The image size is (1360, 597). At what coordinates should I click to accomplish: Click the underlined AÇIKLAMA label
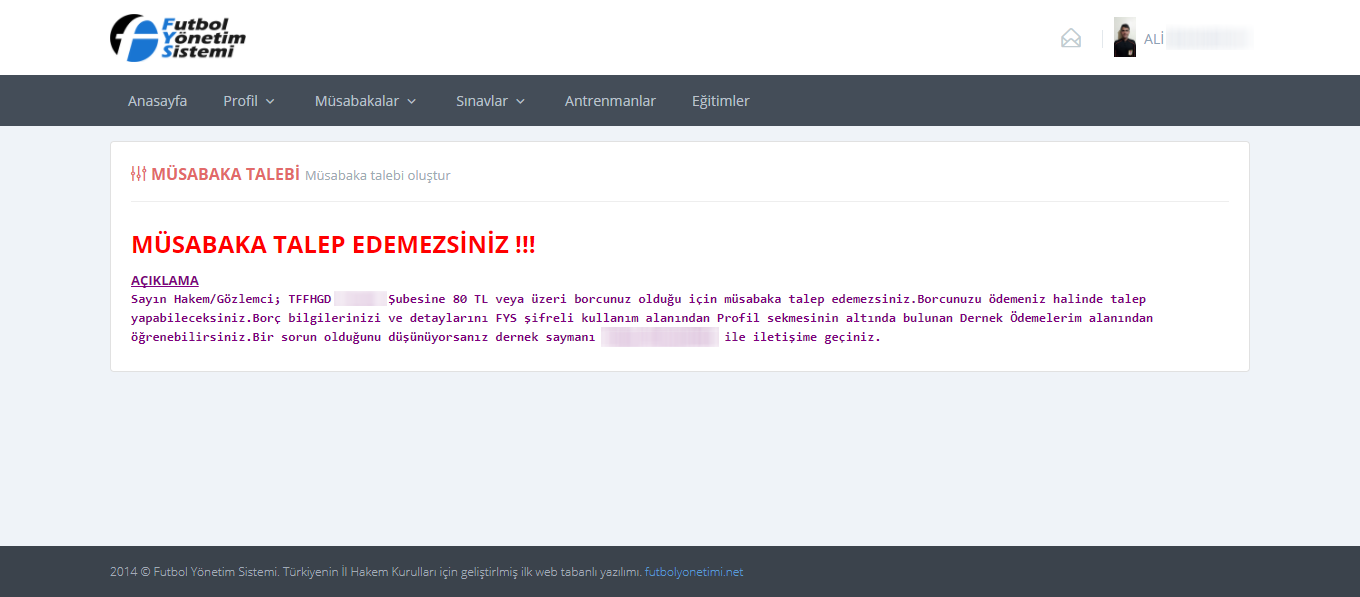(165, 281)
